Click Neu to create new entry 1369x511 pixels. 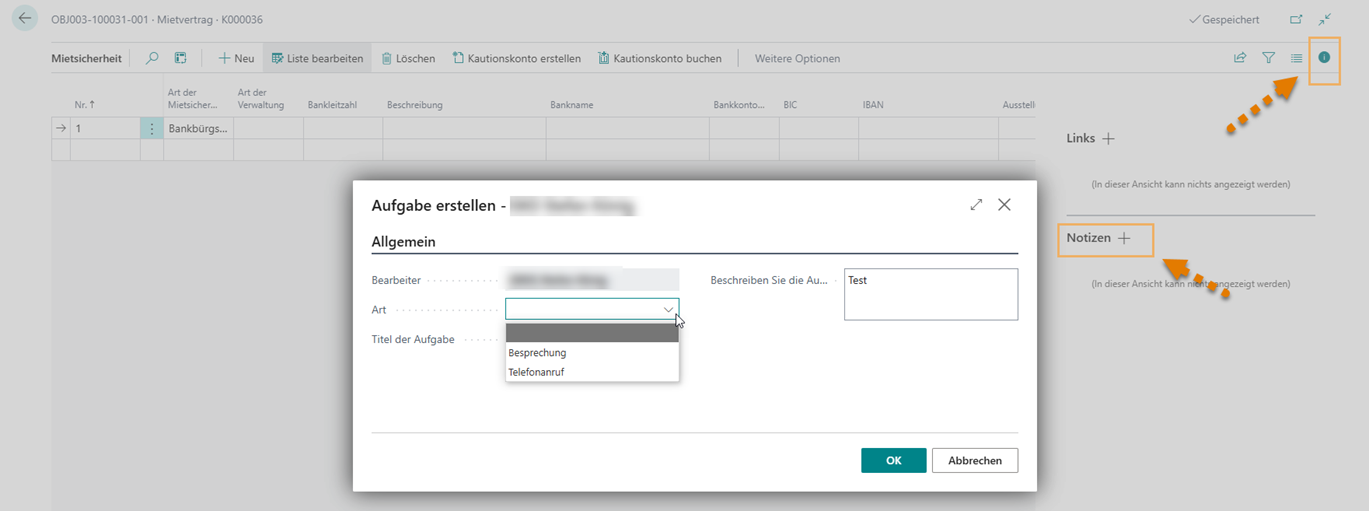coord(236,58)
